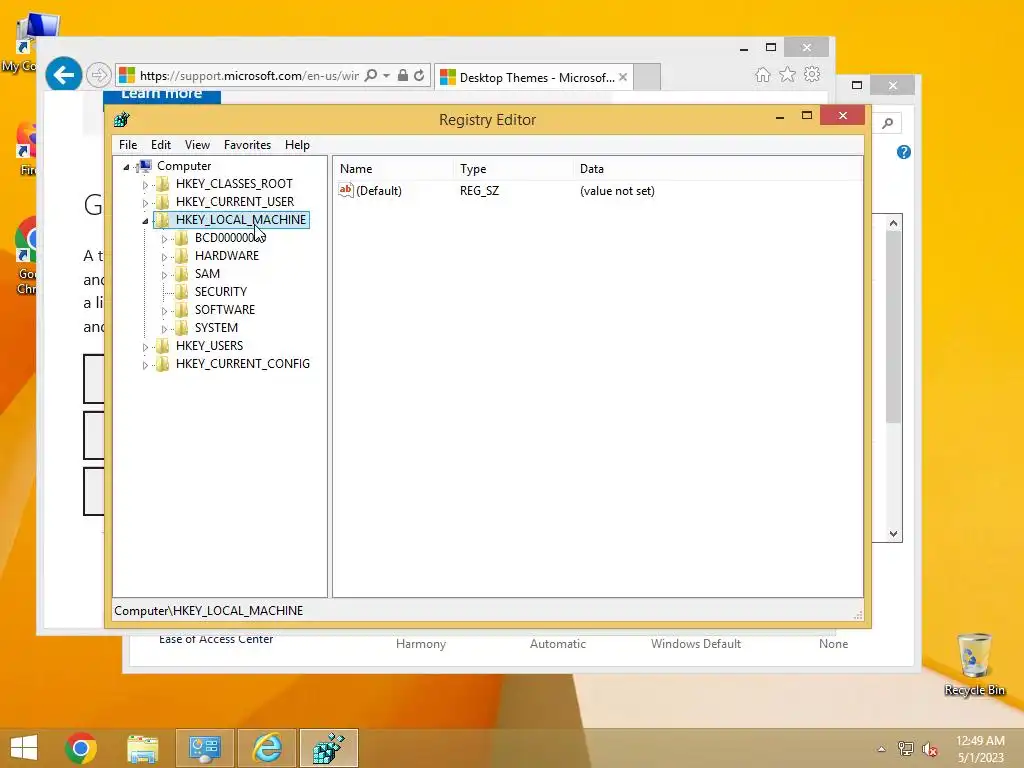Open a new tab in Internet Explorer
The height and width of the screenshot is (768, 1024).
point(647,77)
